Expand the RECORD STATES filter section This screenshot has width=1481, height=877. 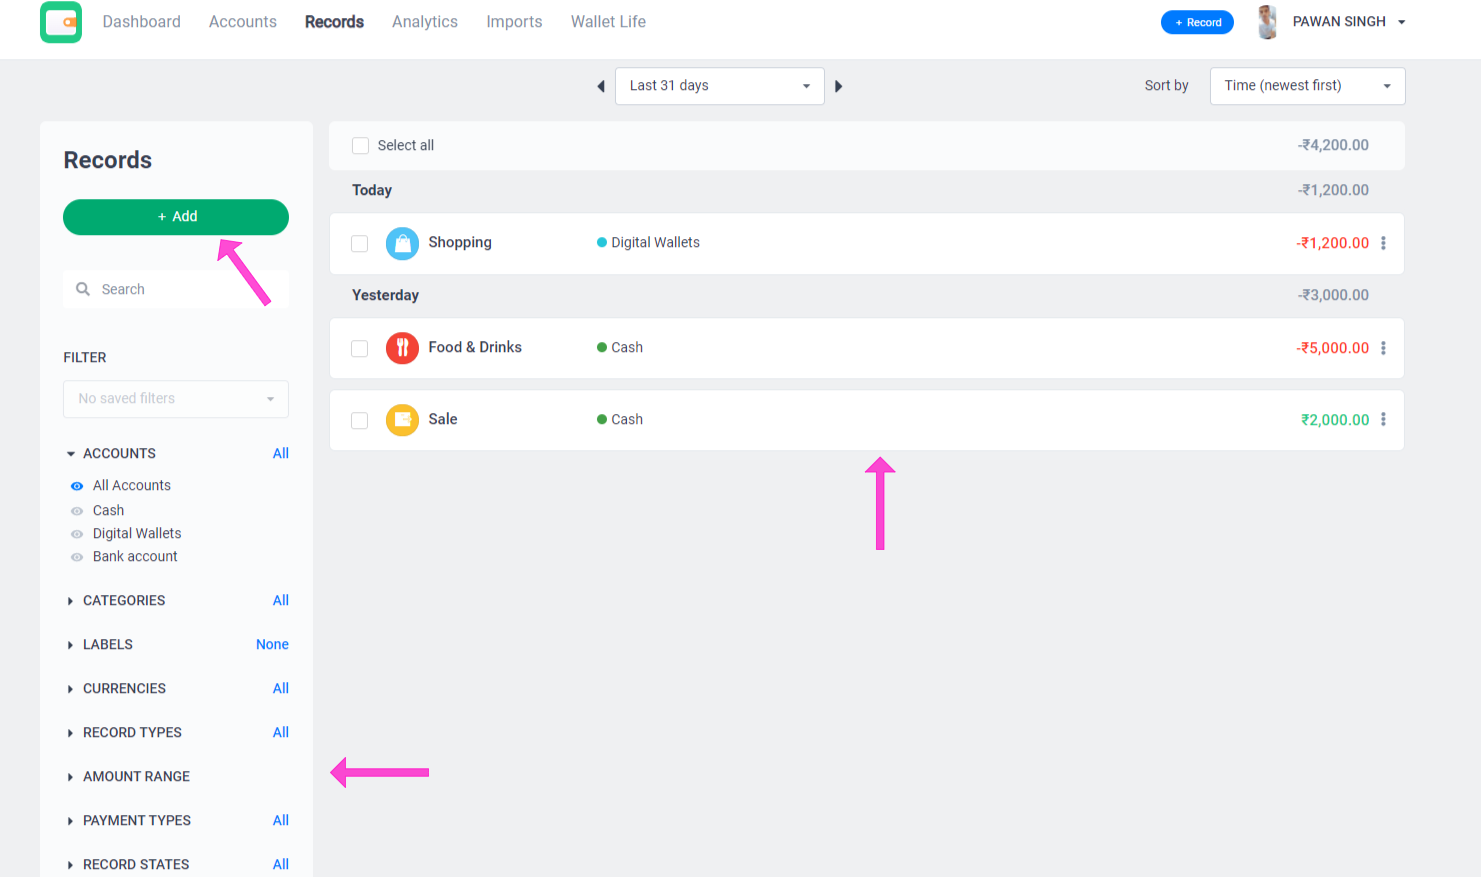click(x=70, y=865)
